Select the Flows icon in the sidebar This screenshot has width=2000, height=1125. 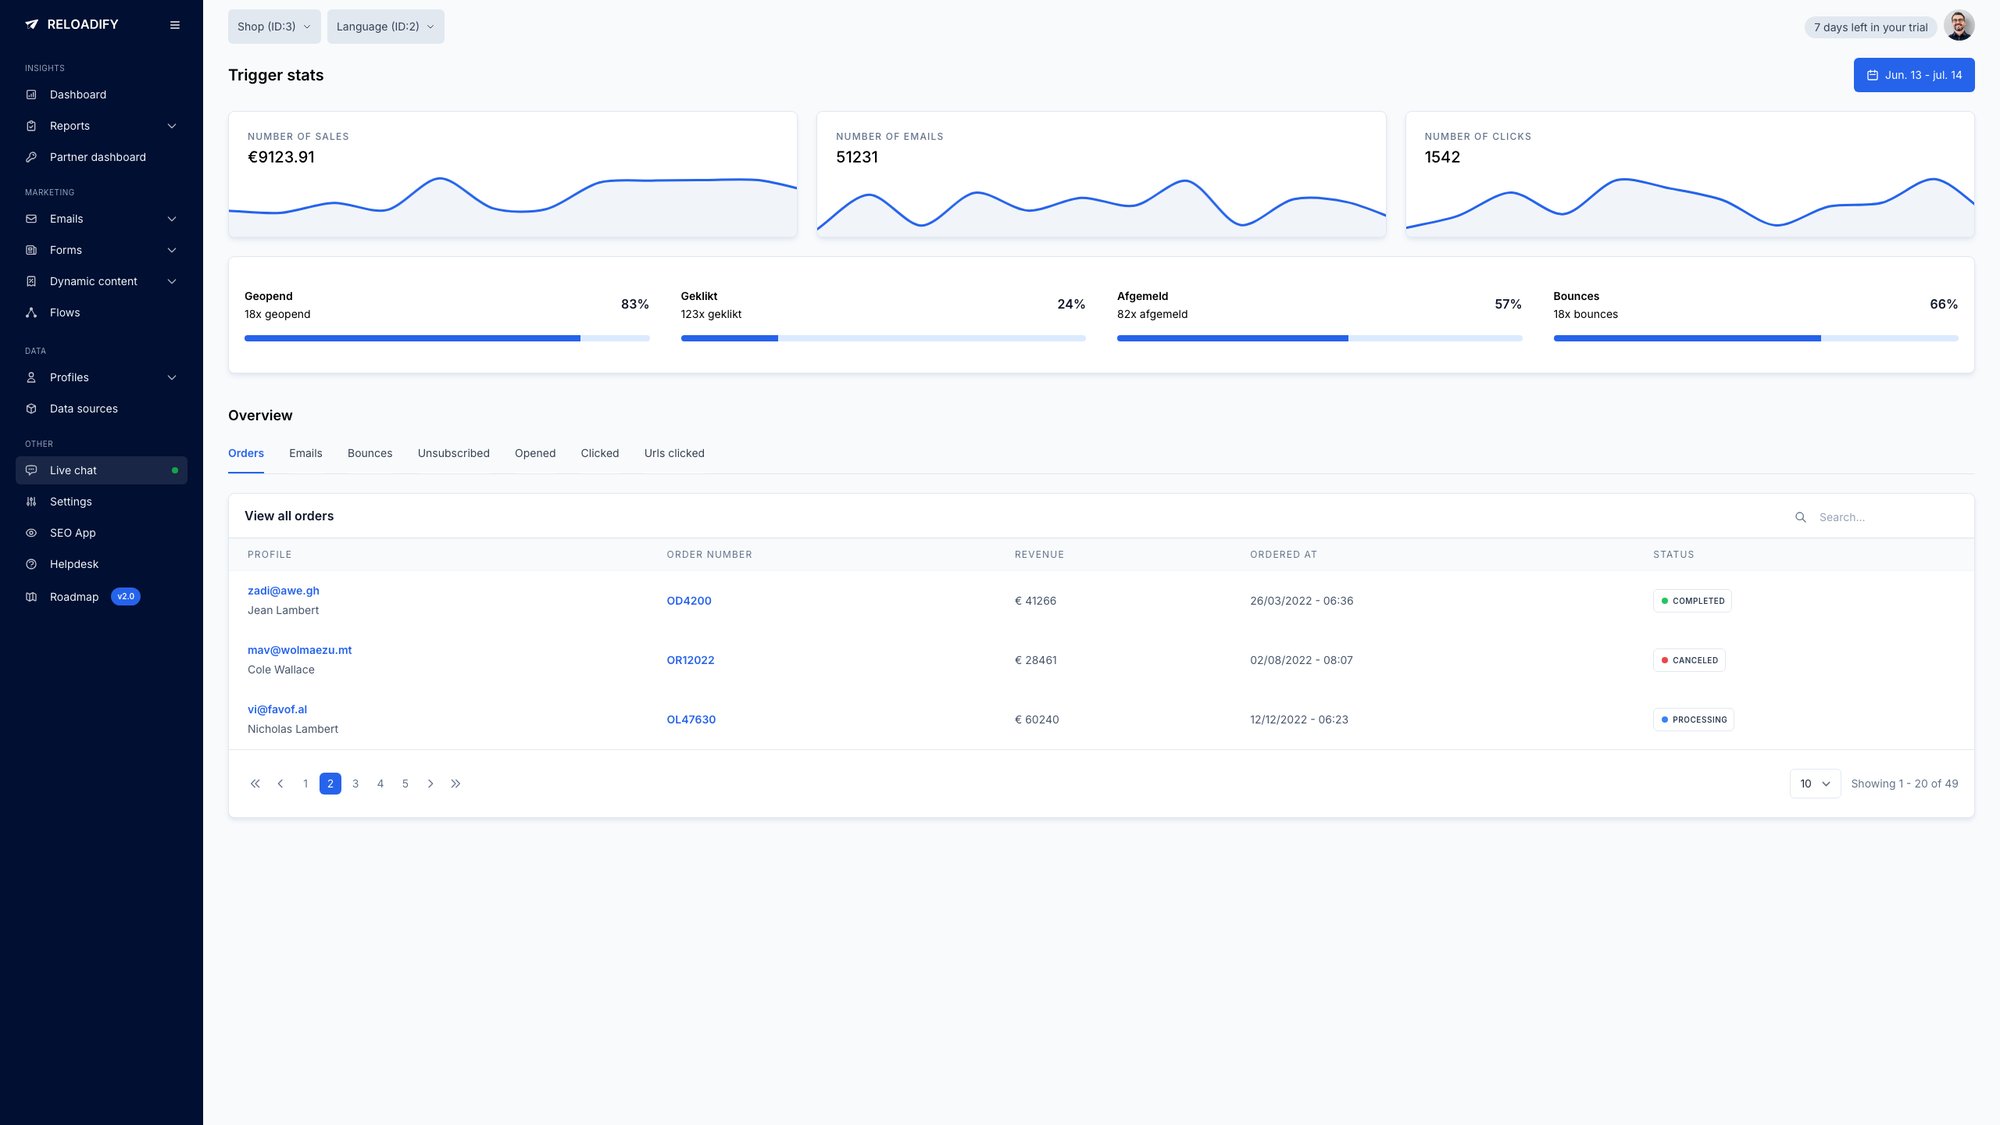point(32,312)
